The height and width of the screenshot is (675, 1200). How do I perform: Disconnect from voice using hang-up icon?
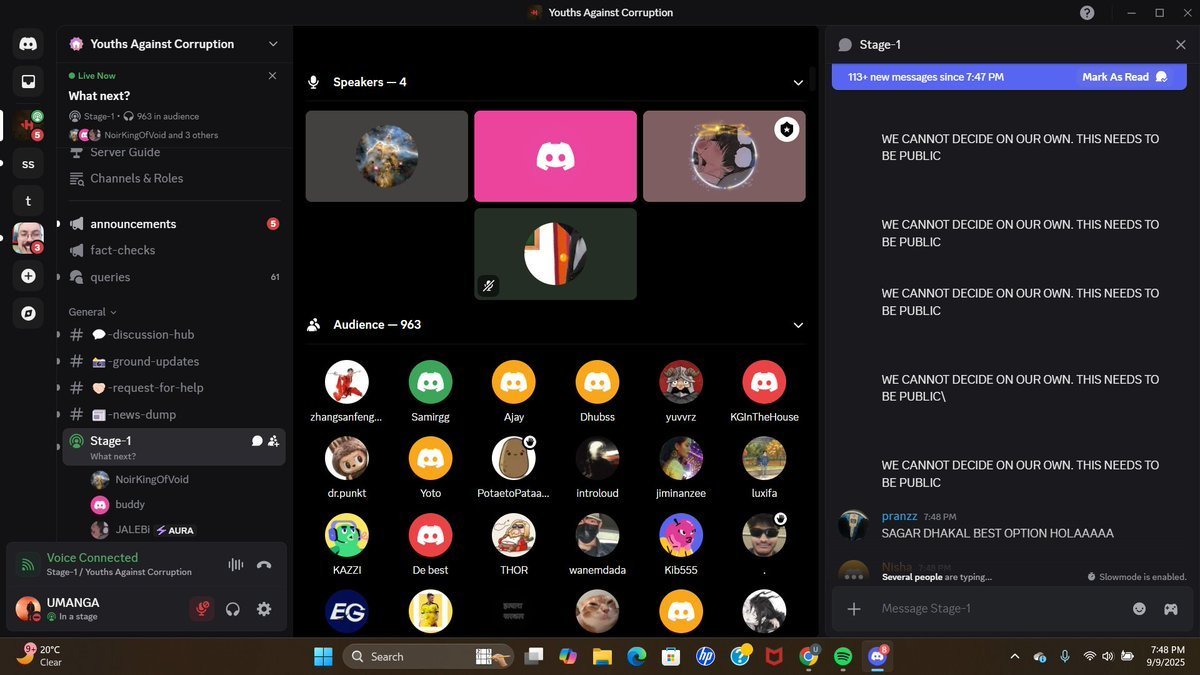(x=264, y=565)
